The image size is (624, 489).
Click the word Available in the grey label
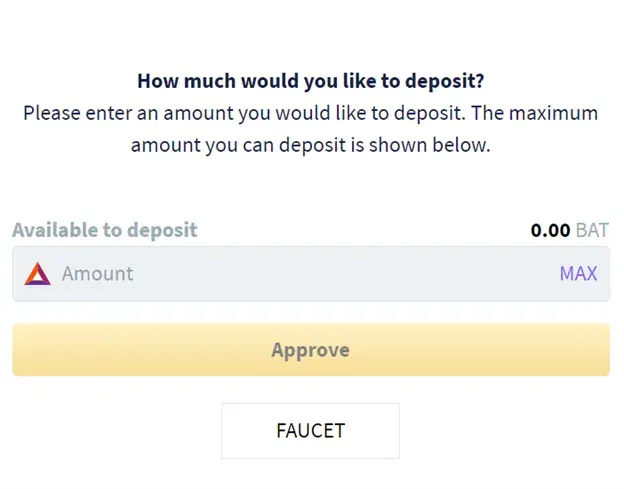[55, 230]
